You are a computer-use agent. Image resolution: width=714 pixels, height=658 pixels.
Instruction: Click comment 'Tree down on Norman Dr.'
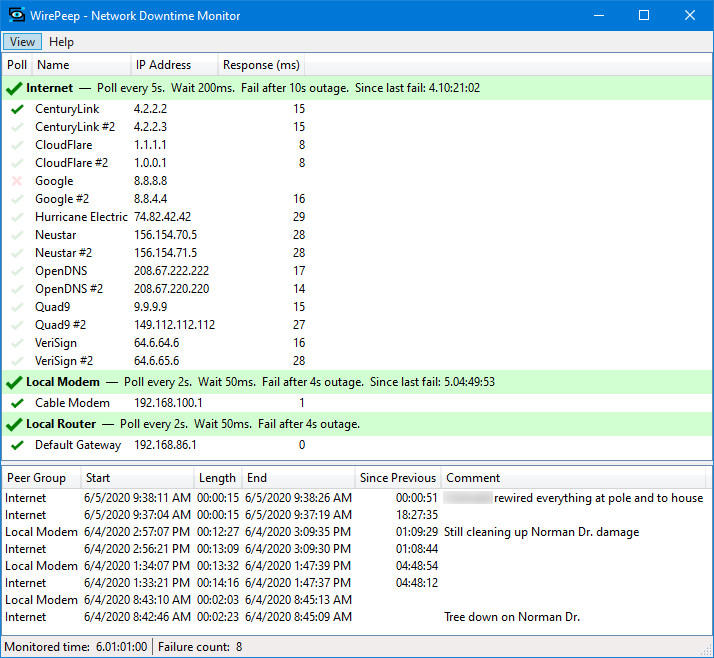(512, 617)
